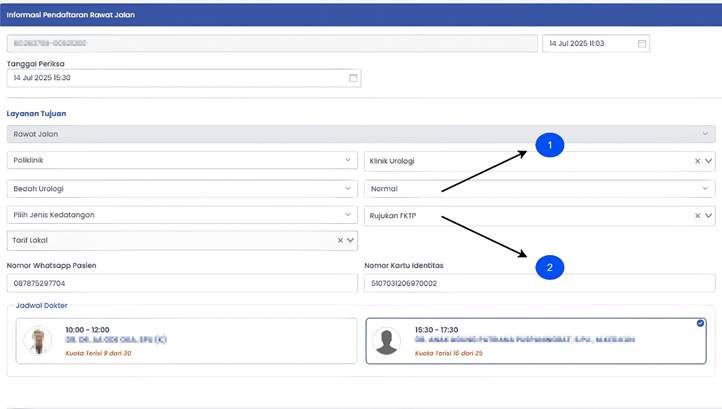Expand the Rawat Jalan service dropdown
The image size is (722, 409).
(704, 134)
